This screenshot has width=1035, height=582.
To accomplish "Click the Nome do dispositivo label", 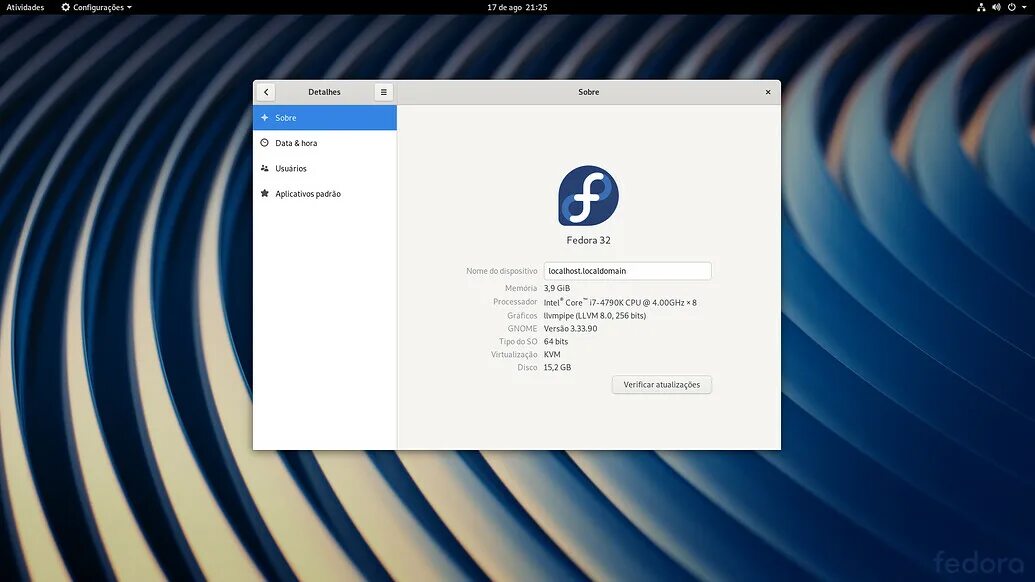I will pos(502,271).
